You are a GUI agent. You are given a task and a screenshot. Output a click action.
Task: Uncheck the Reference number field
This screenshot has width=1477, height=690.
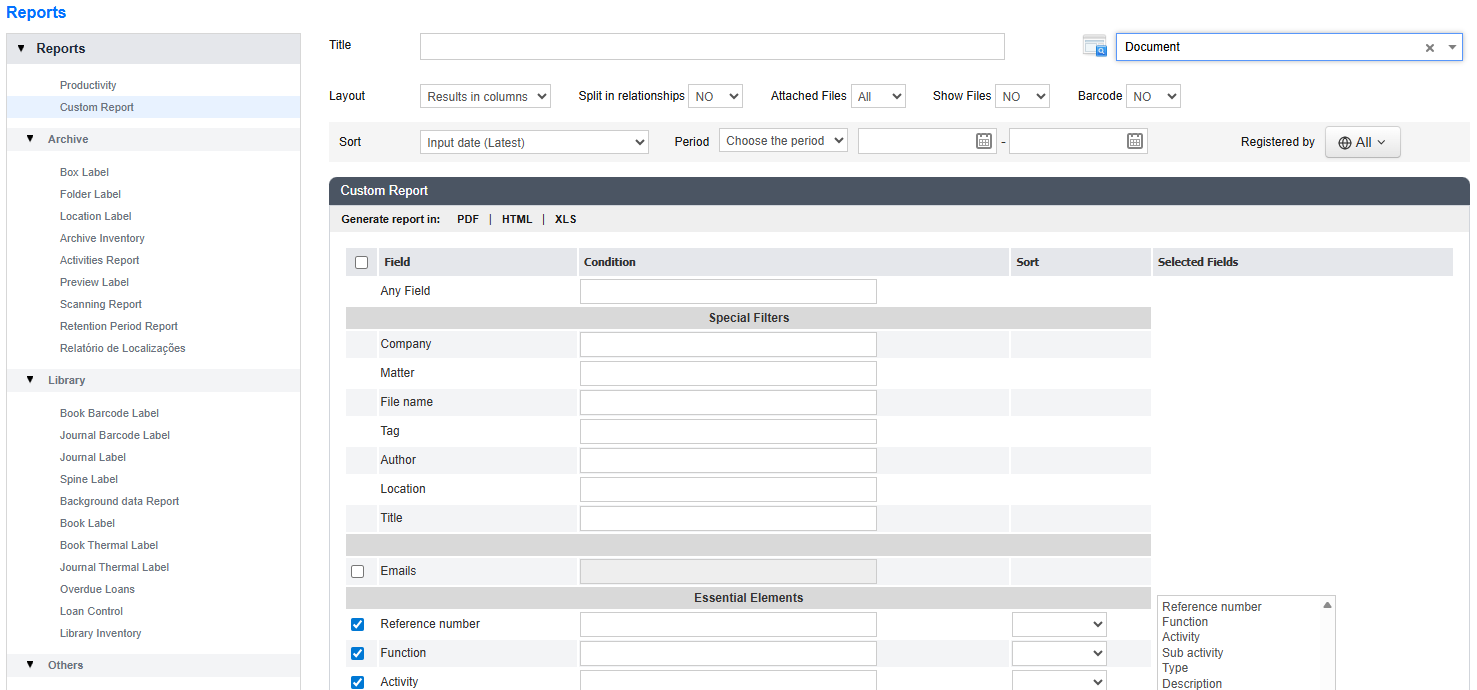click(x=358, y=624)
